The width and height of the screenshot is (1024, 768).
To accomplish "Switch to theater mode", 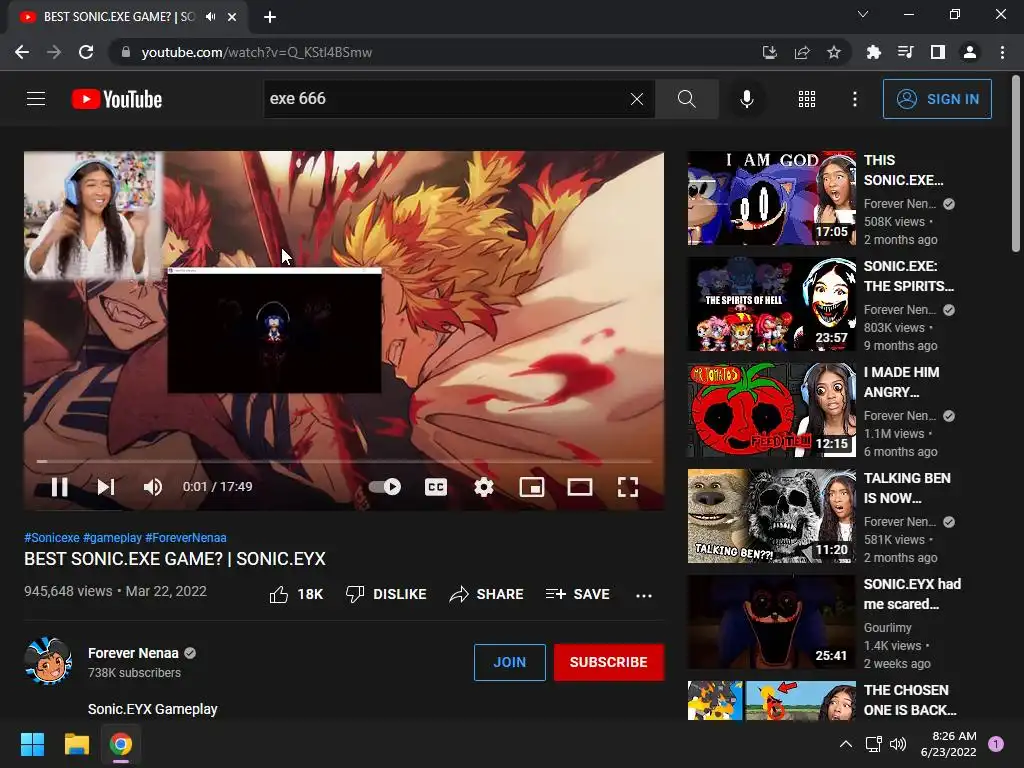I will pos(579,487).
